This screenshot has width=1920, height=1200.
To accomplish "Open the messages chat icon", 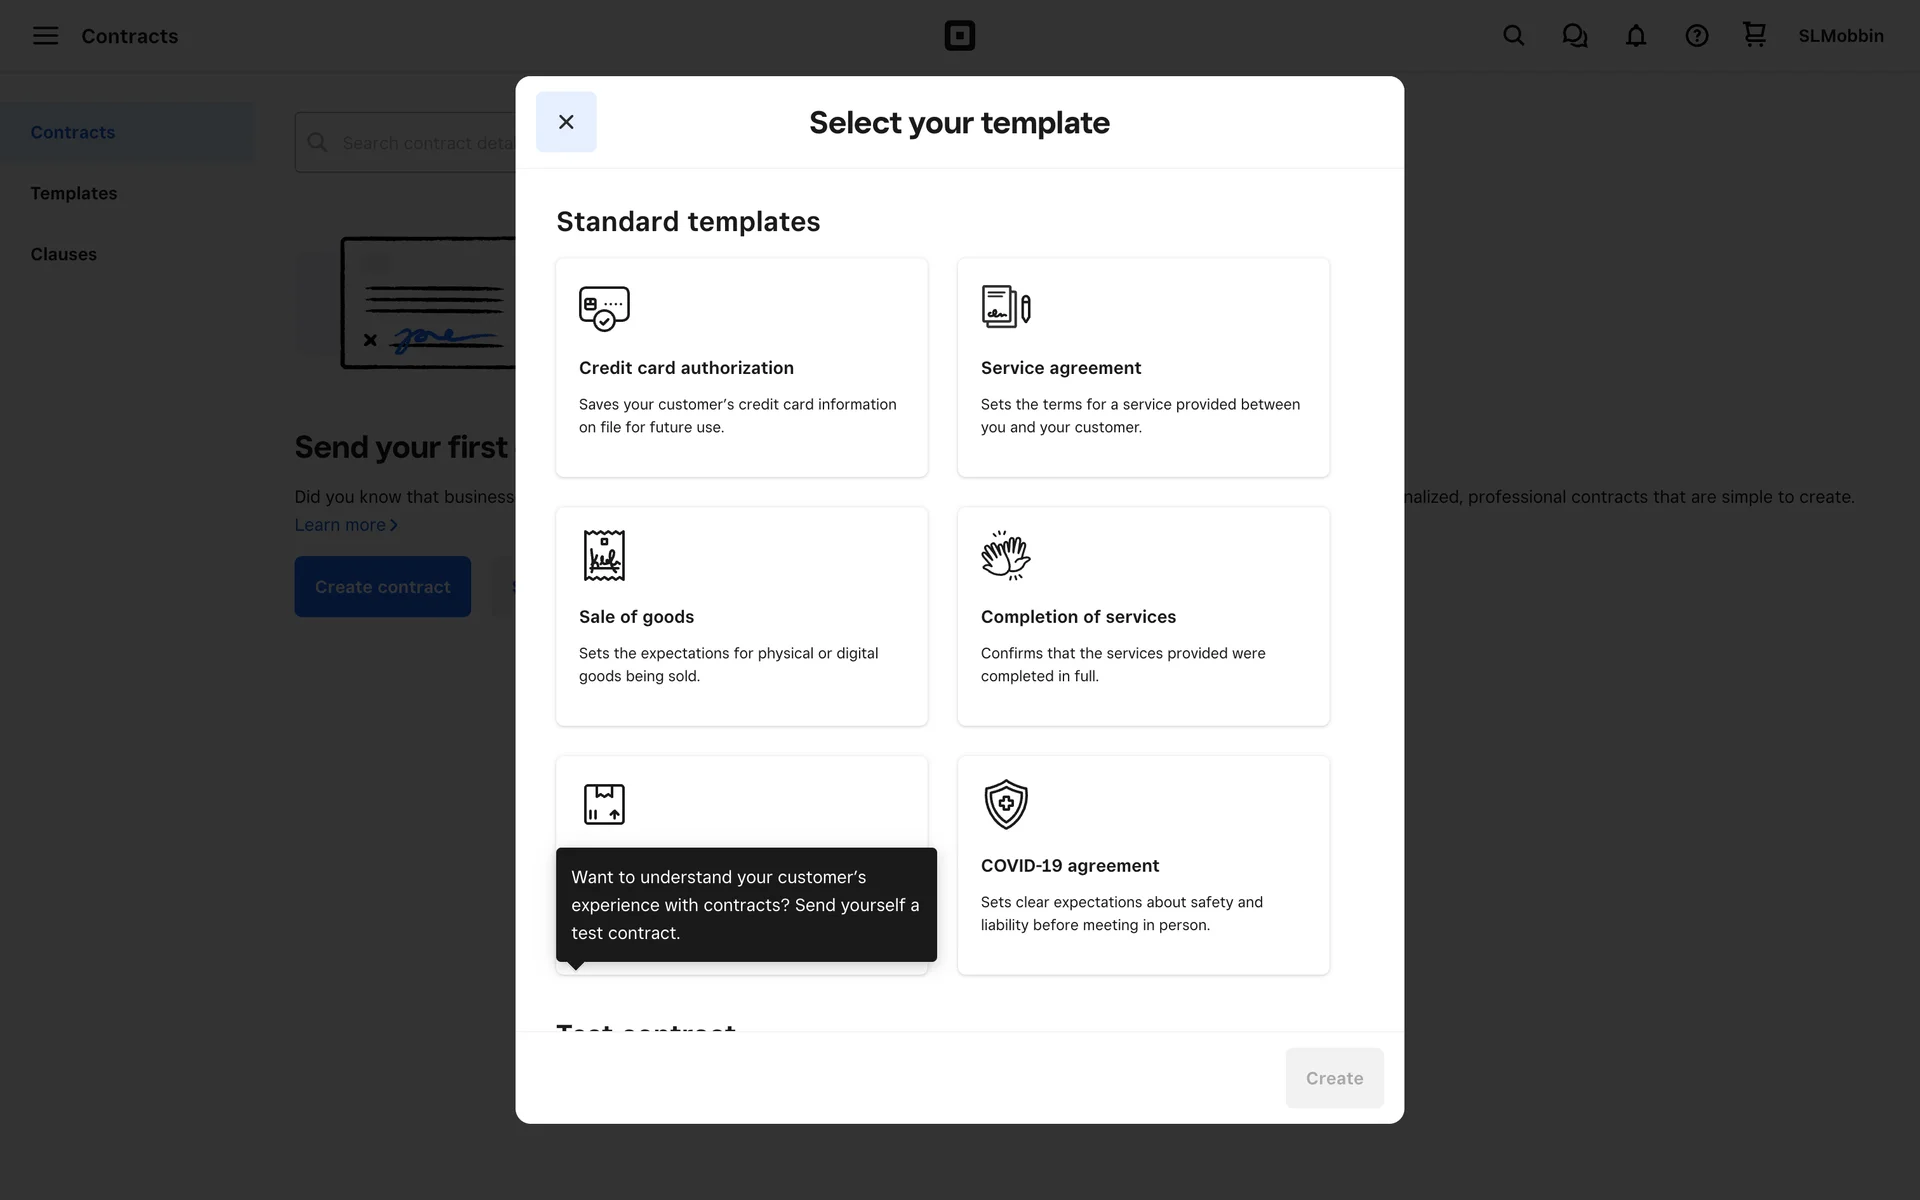I will tap(1574, 36).
